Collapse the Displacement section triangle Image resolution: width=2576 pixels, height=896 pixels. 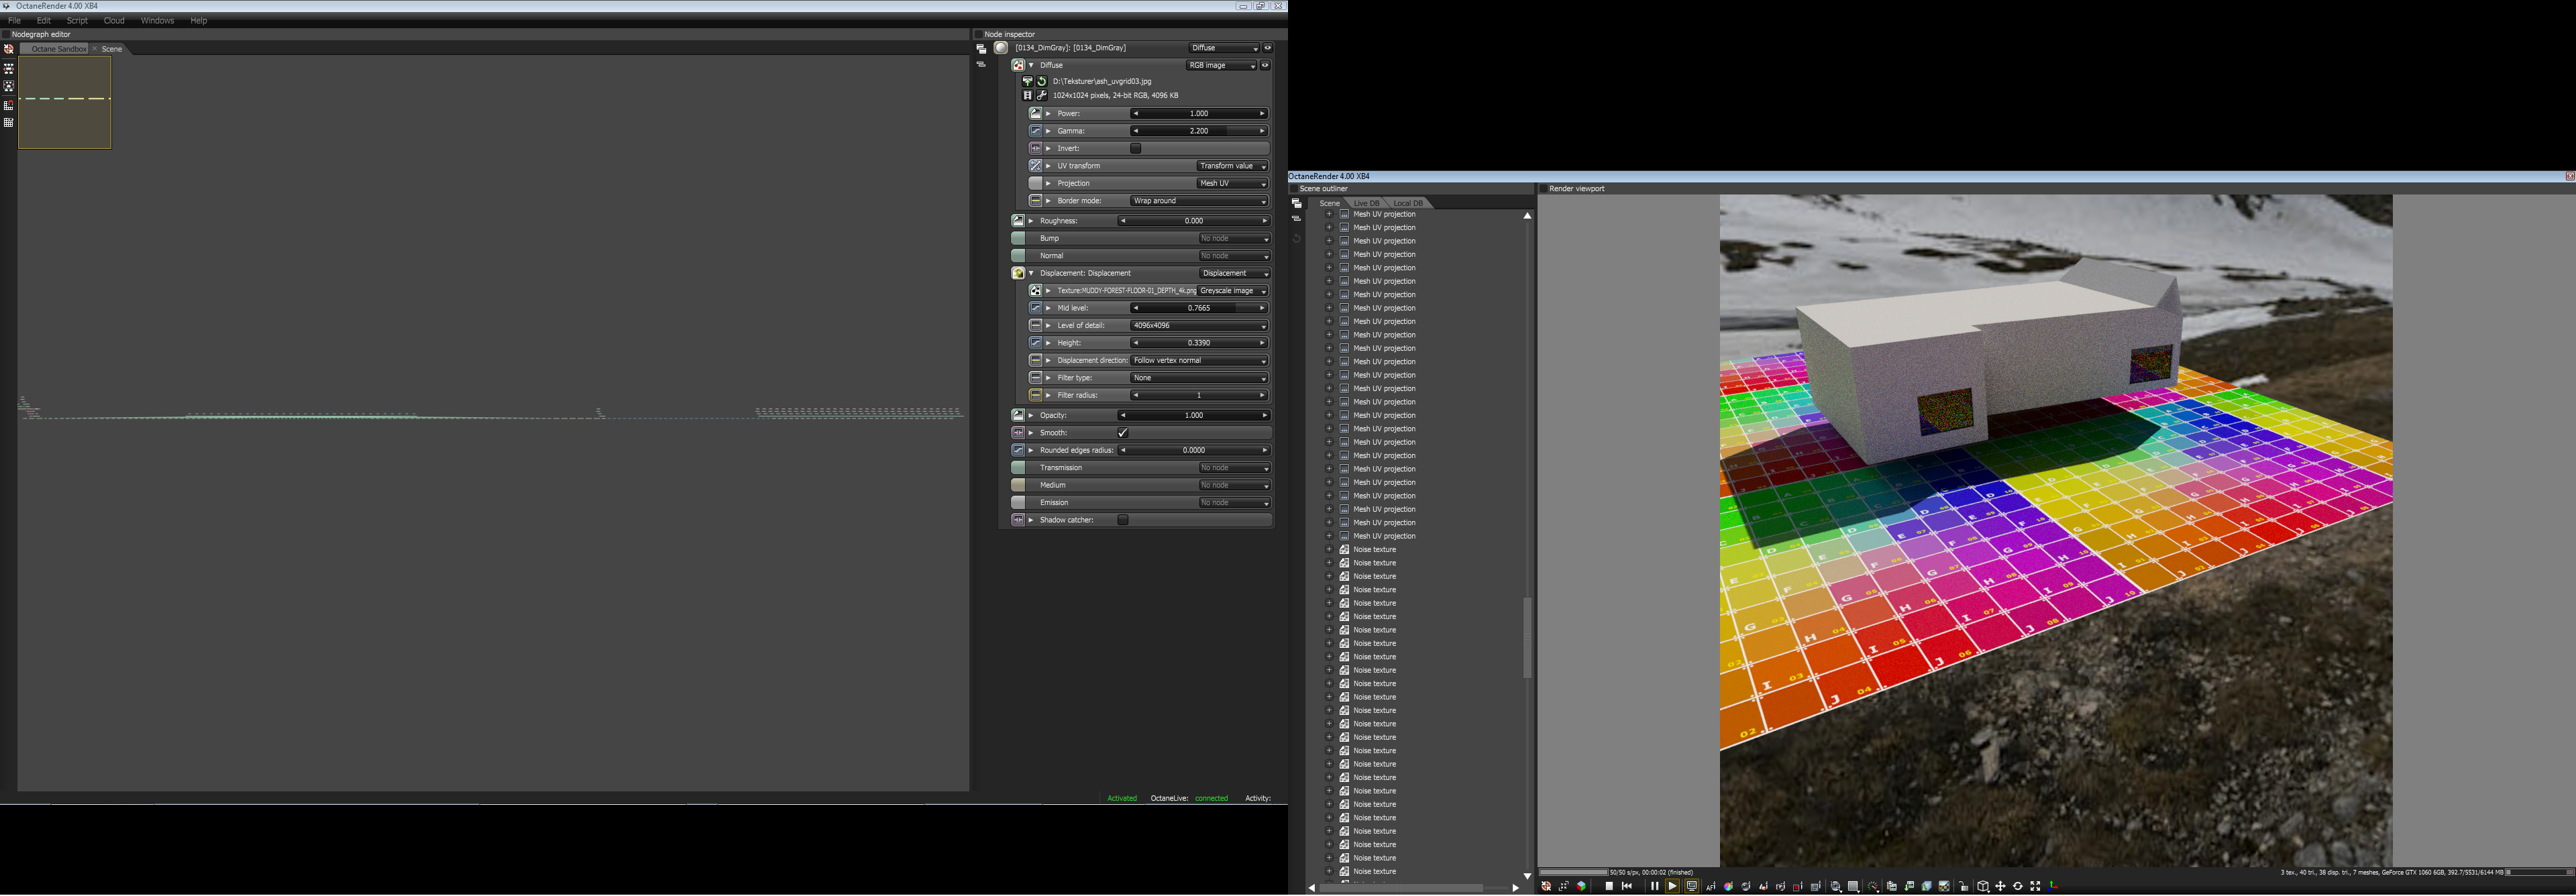(x=1031, y=273)
